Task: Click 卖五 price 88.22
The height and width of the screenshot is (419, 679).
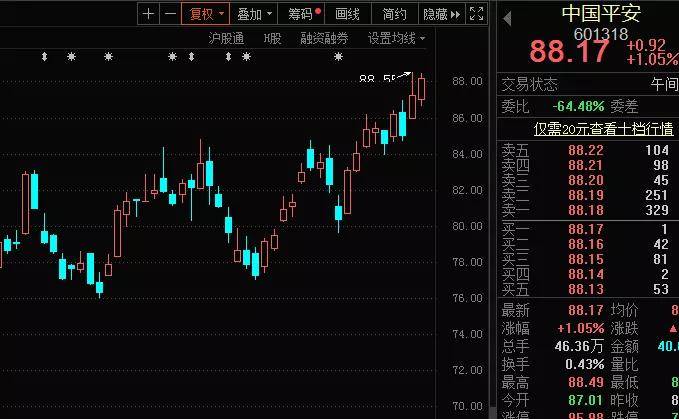Action: [x=585, y=150]
